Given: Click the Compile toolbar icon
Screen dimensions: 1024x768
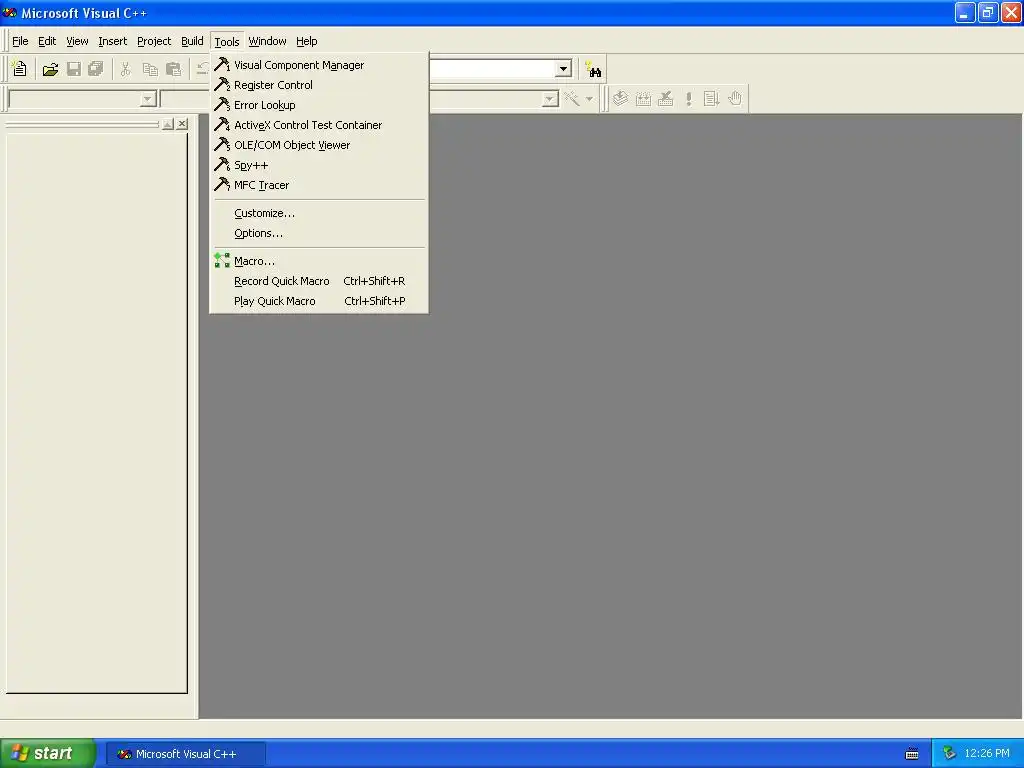Looking at the screenshot, I should (x=620, y=99).
